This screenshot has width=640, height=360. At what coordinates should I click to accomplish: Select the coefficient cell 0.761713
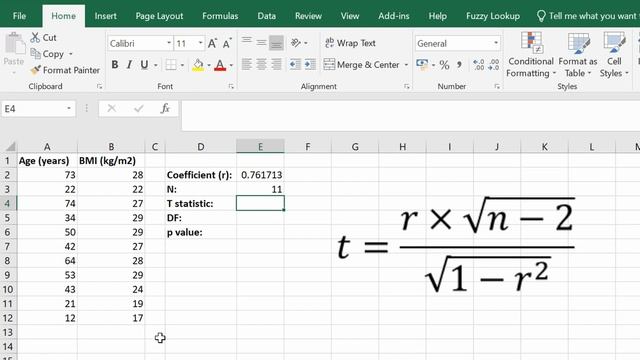[260, 175]
